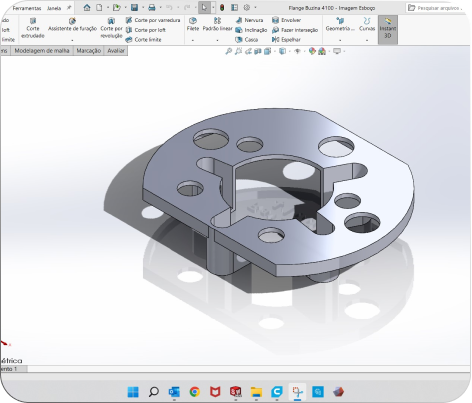This screenshot has height=403, width=472.
Task: Open the Curvas tool
Action: point(367,24)
